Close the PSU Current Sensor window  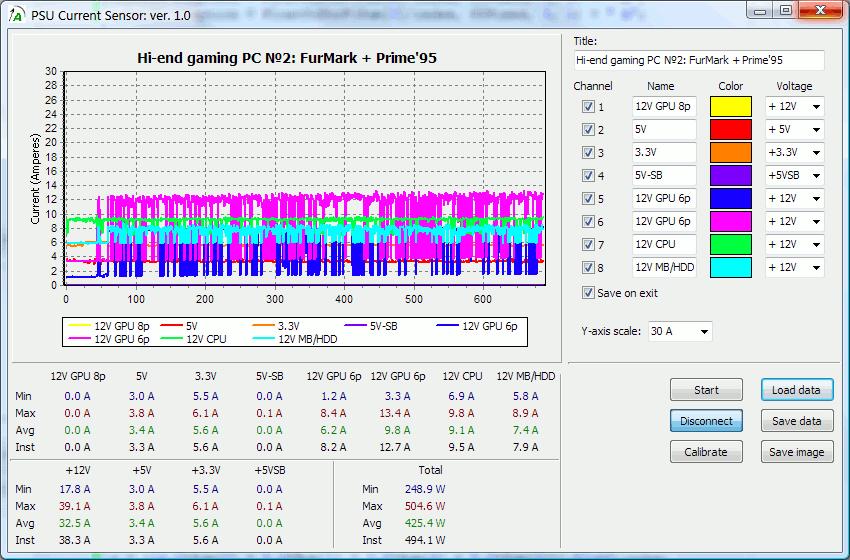pyautogui.click(x=820, y=11)
